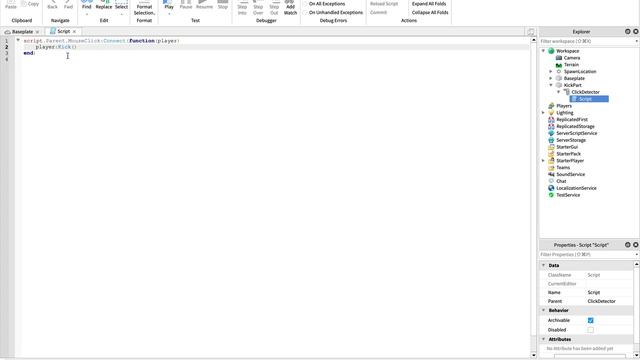The width and height of the screenshot is (640, 360).
Task: Collapse the KickPart tree node
Action: pos(551,85)
